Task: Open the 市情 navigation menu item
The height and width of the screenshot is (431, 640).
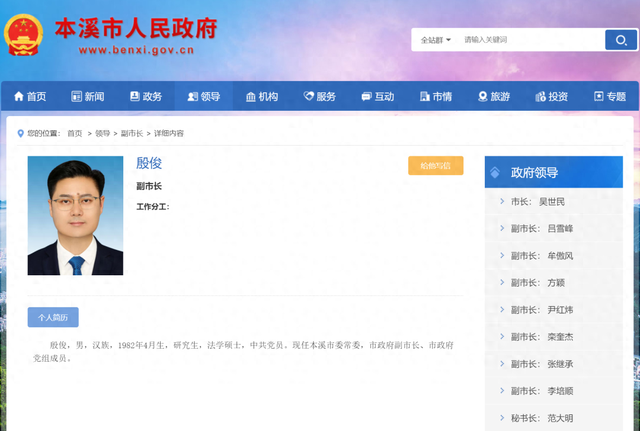Action: pos(434,97)
